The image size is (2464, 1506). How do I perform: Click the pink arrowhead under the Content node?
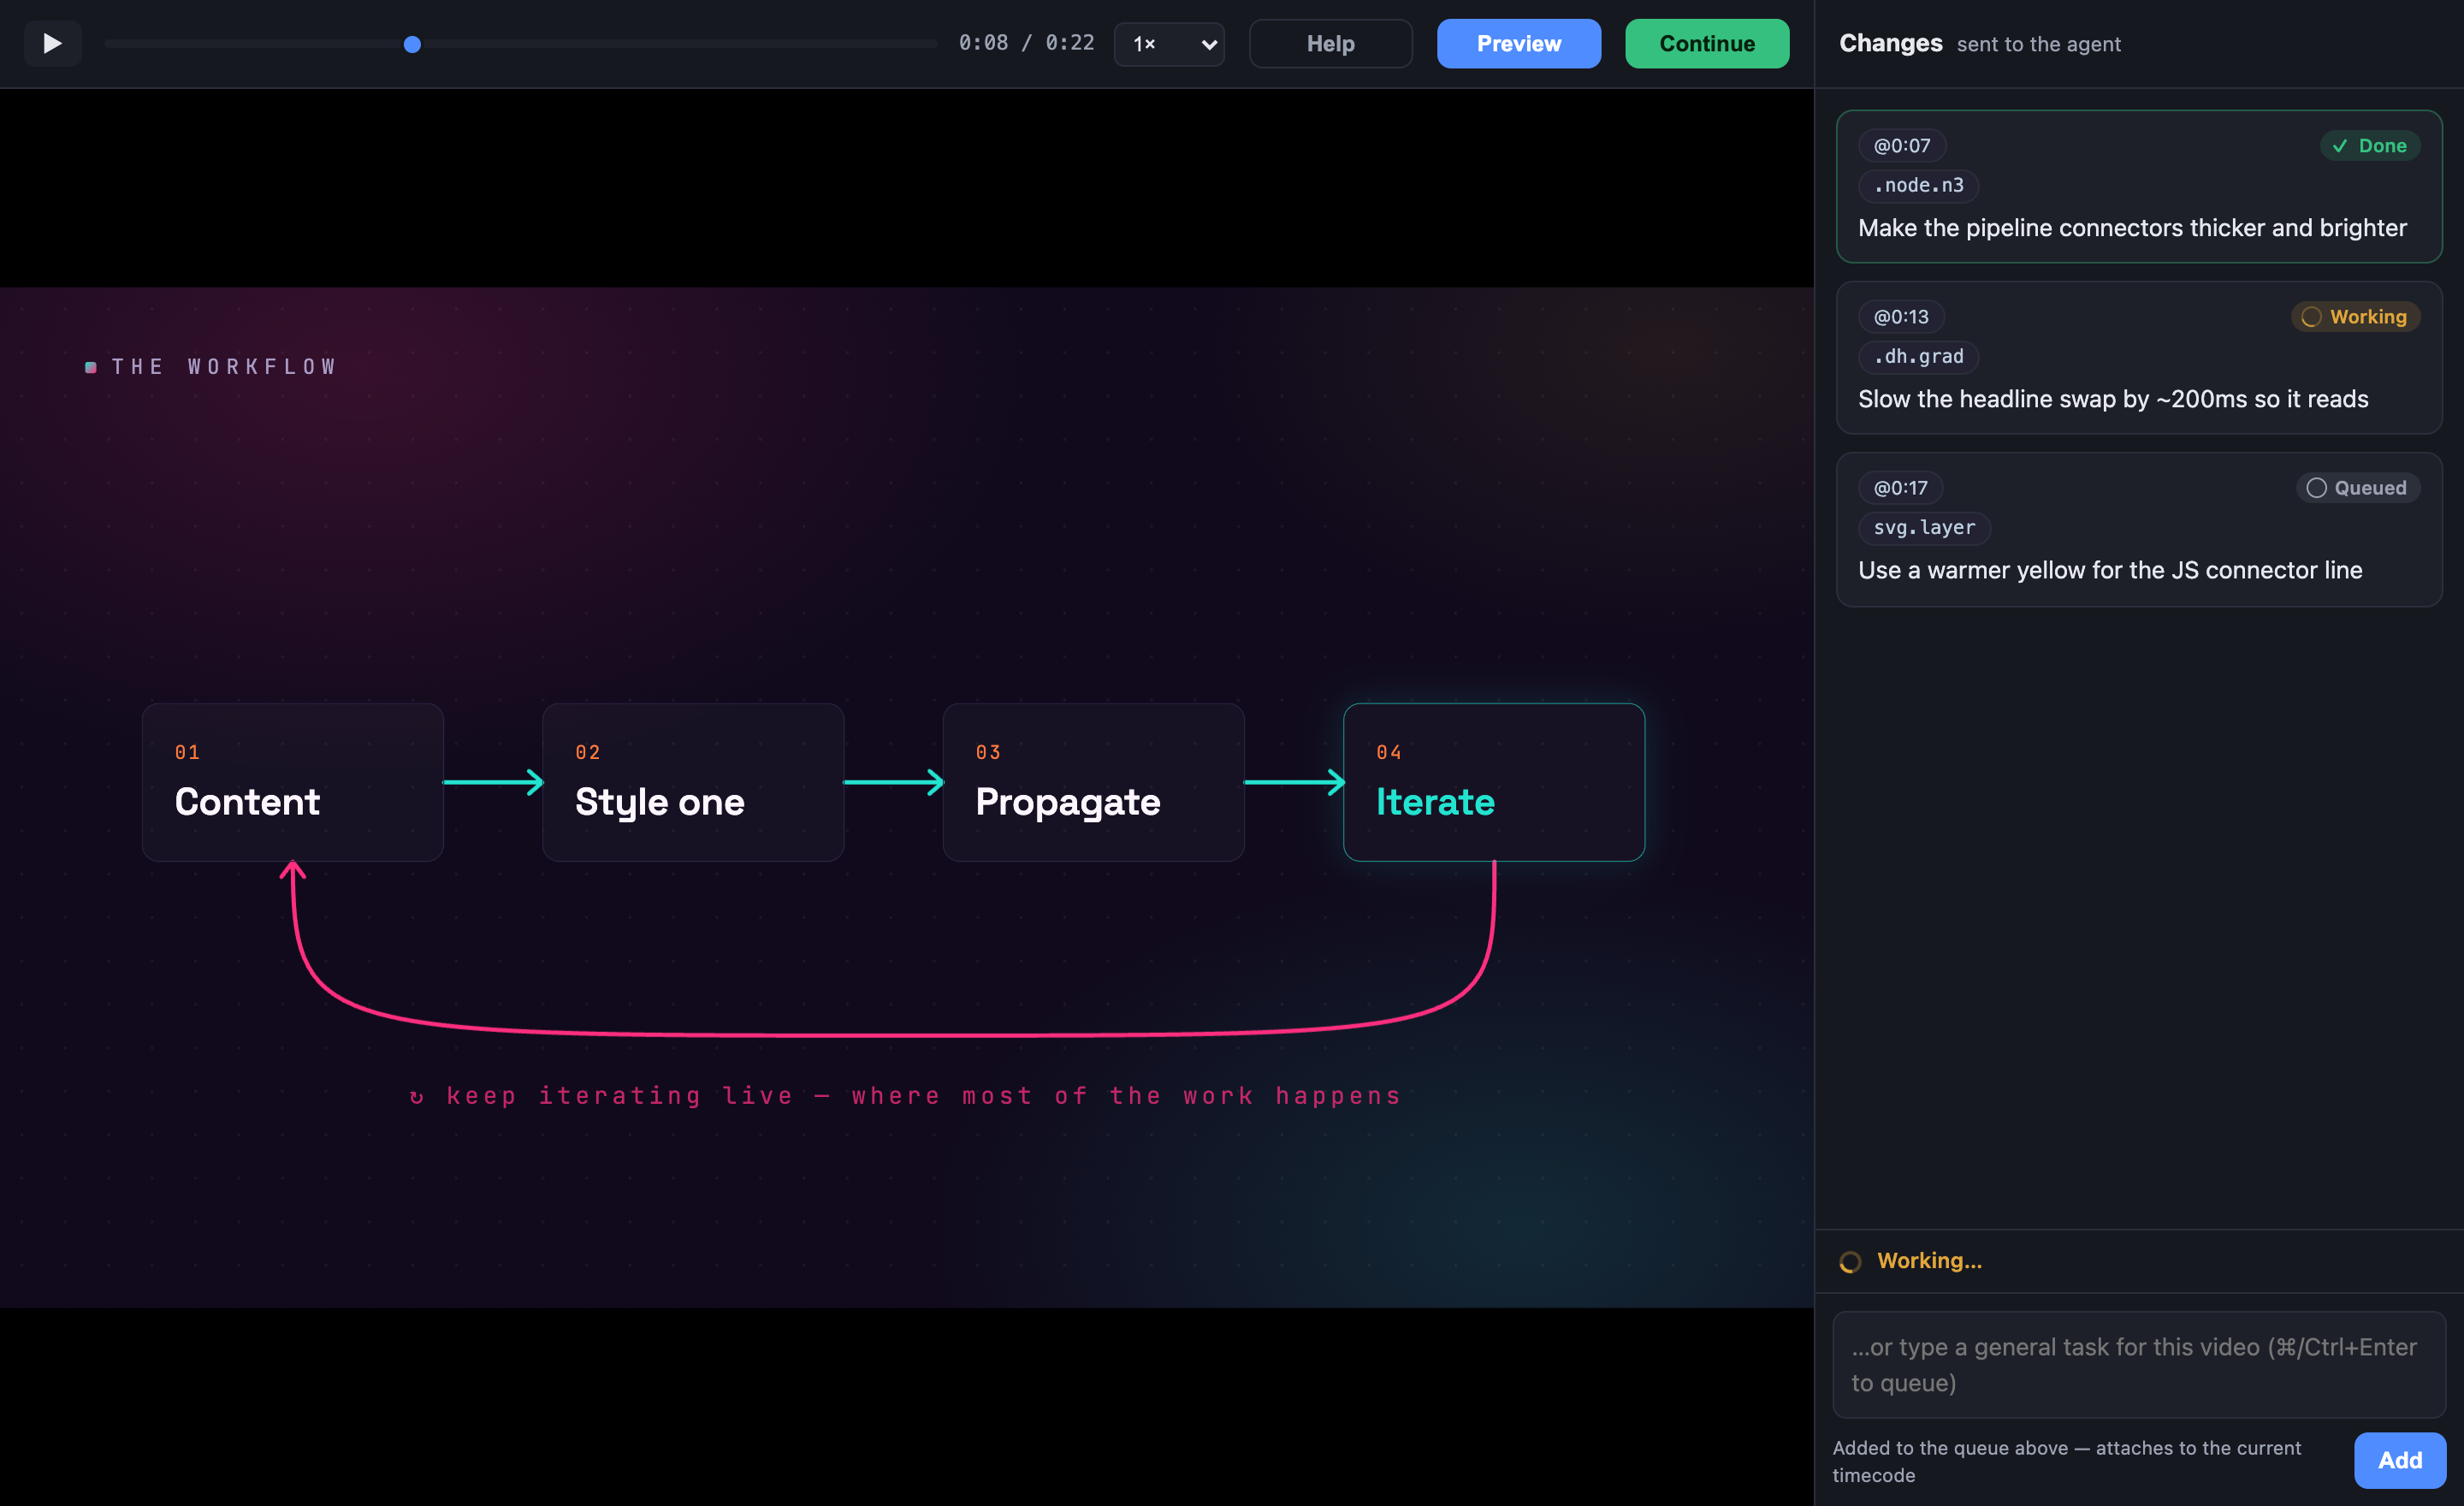(x=292, y=869)
